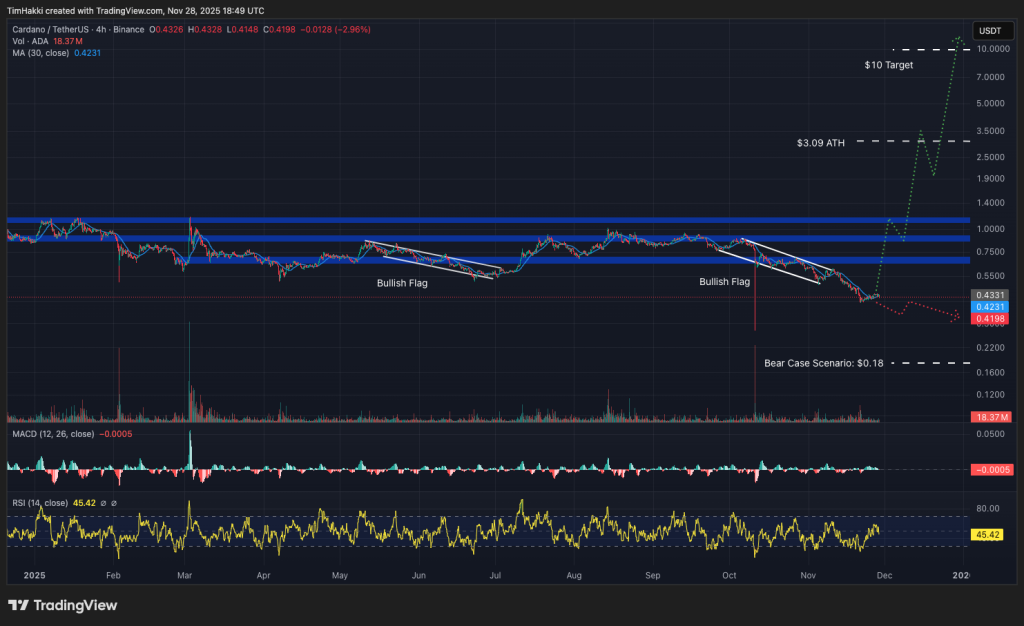Click the red 0.4198 last price tag
Screen dimensions: 1024x626
click(990, 318)
